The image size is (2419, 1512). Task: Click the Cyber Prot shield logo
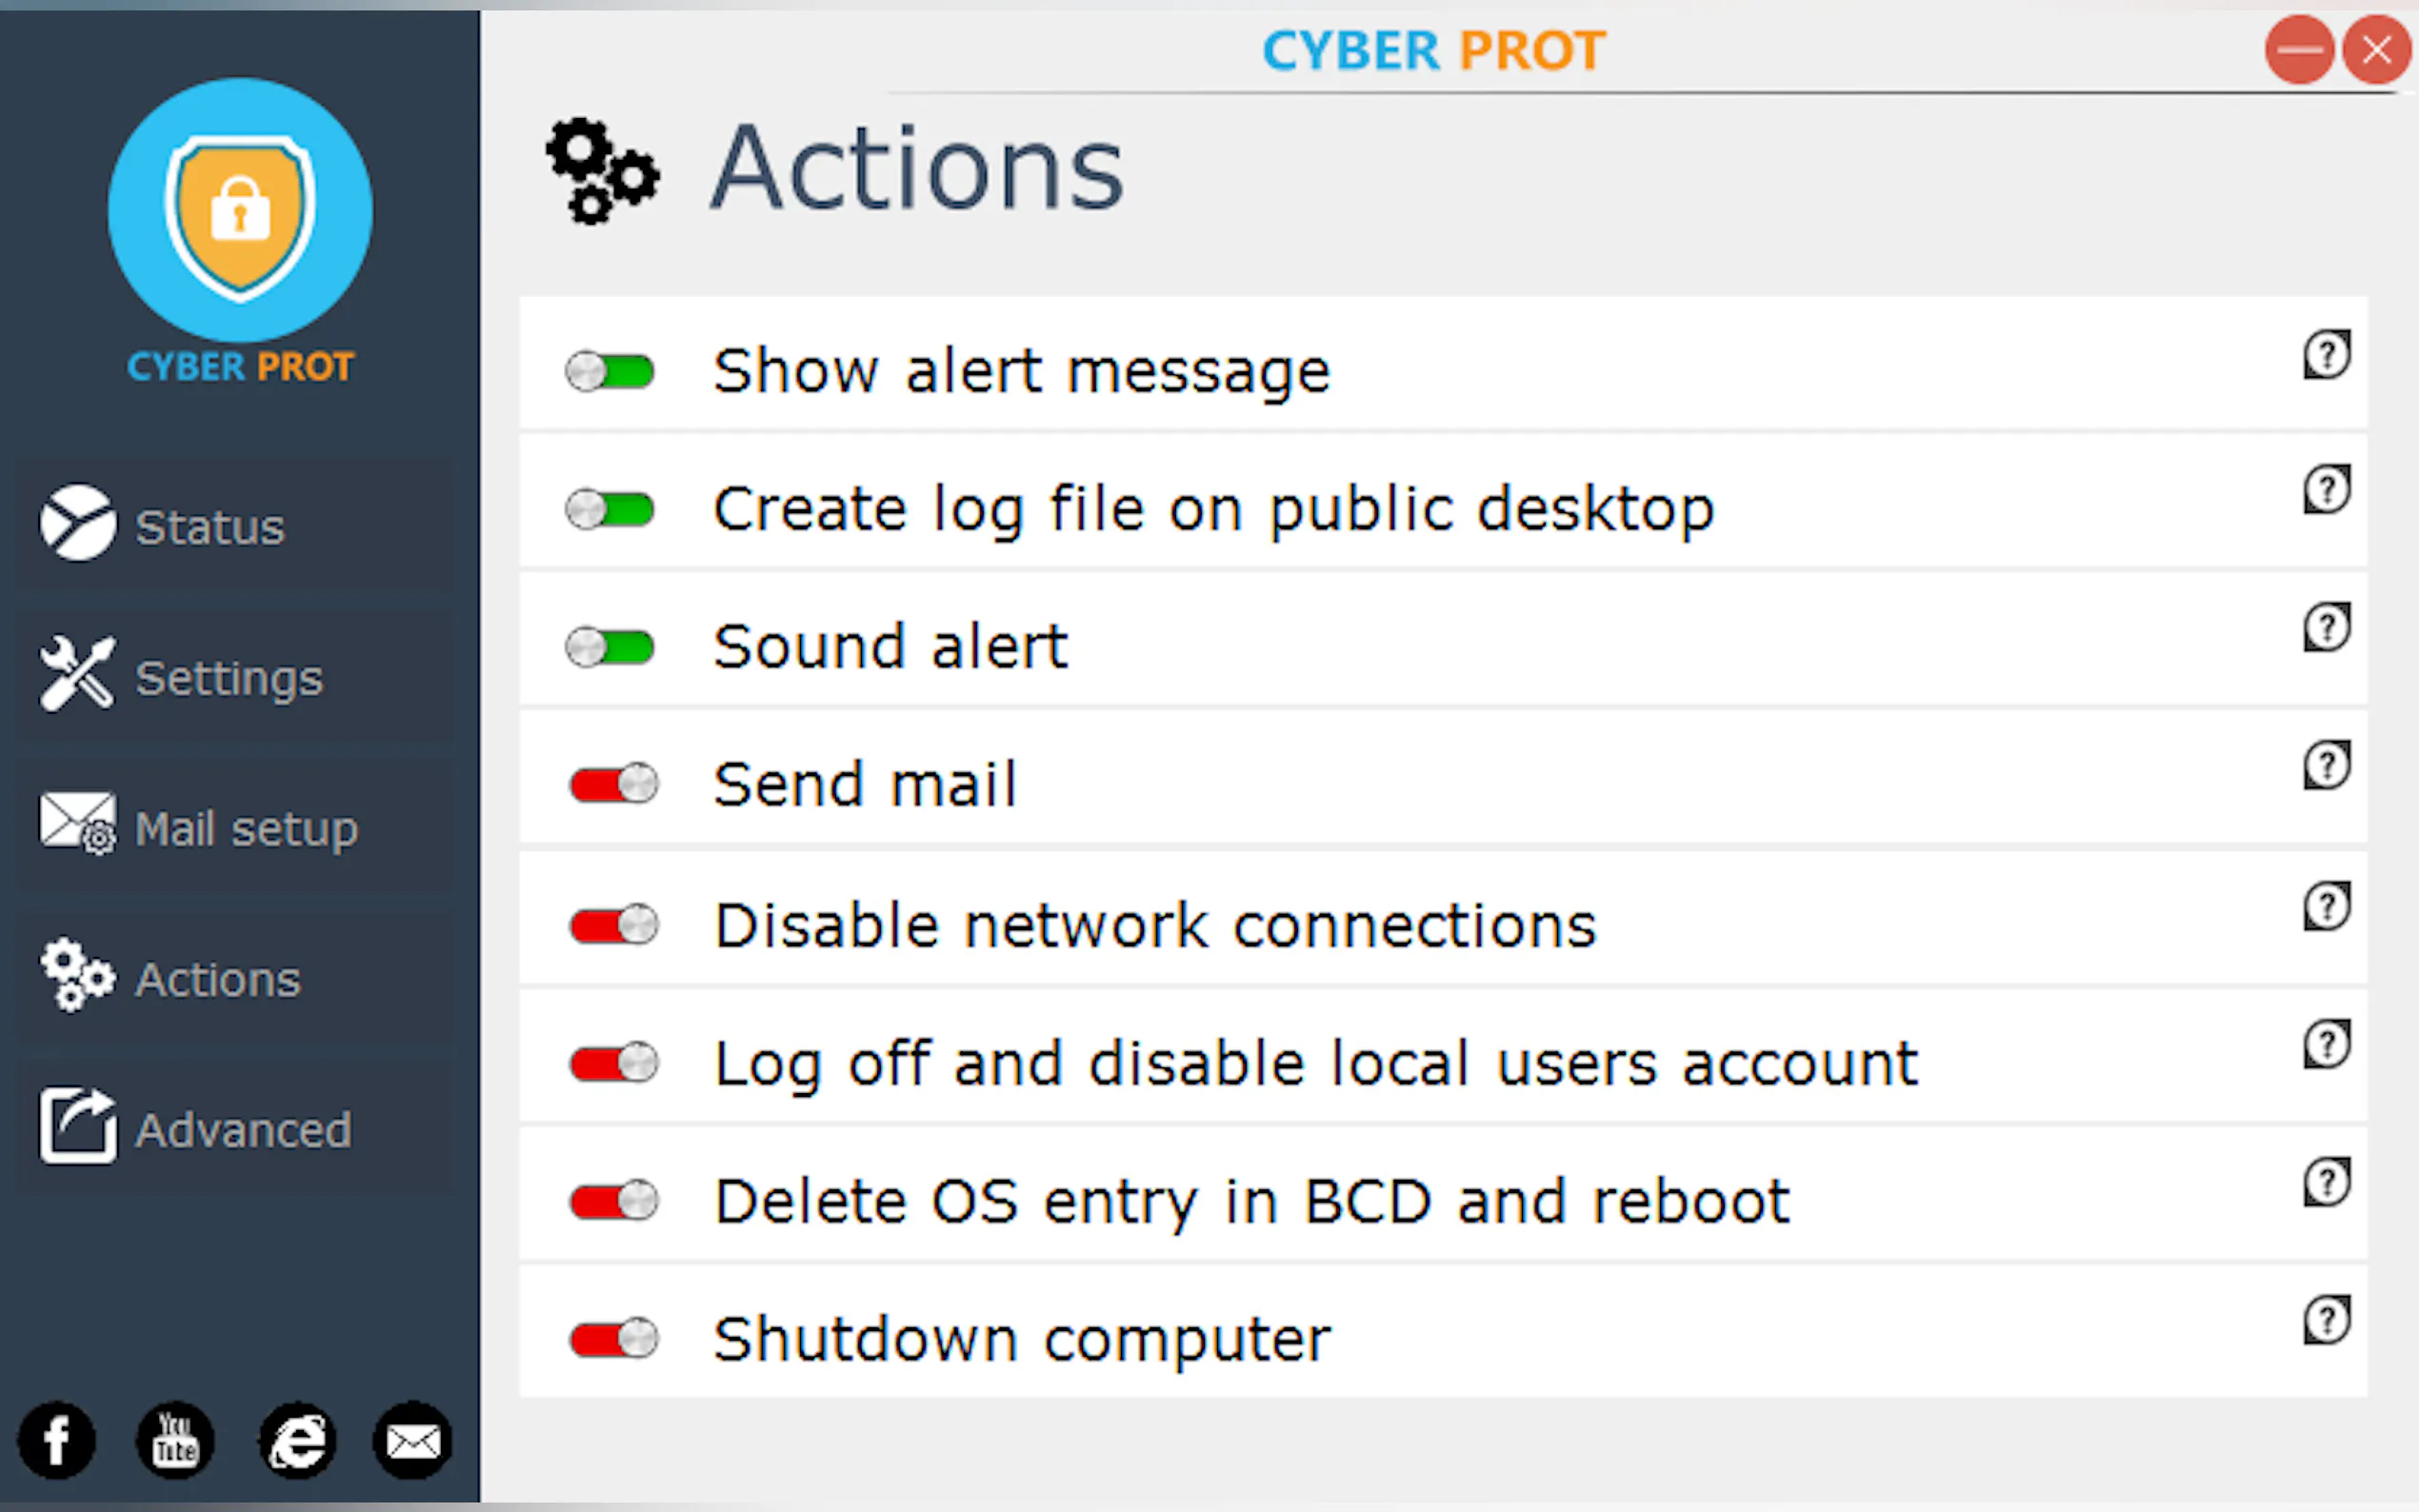point(240,212)
